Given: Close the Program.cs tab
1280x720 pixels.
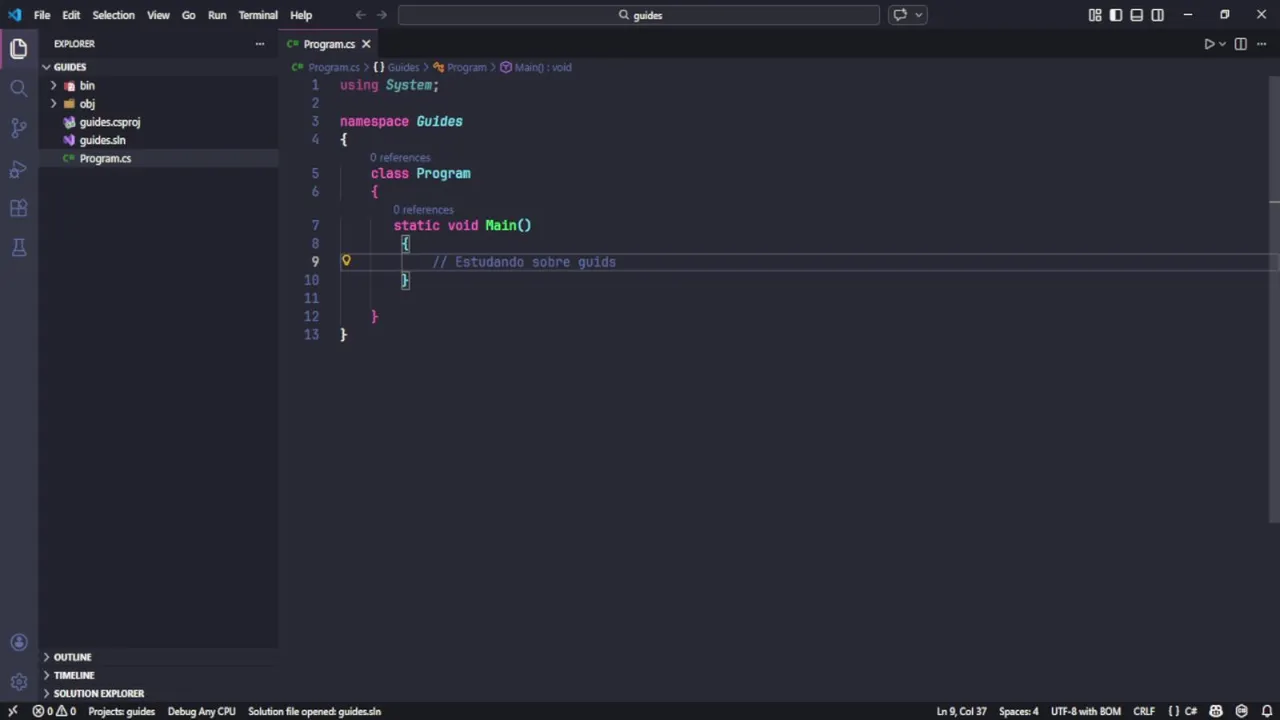Looking at the screenshot, I should (x=366, y=44).
